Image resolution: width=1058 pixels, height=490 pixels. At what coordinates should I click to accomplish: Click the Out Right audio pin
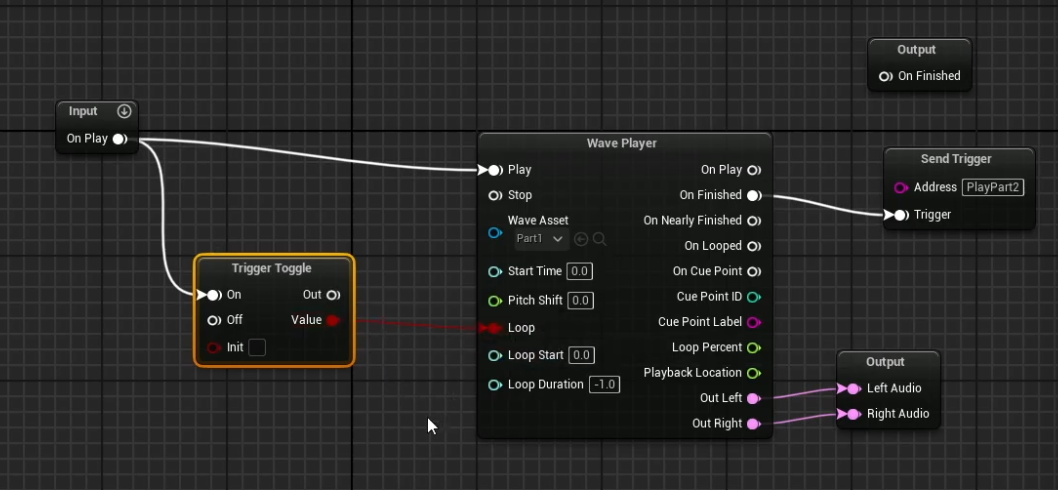tap(754, 424)
